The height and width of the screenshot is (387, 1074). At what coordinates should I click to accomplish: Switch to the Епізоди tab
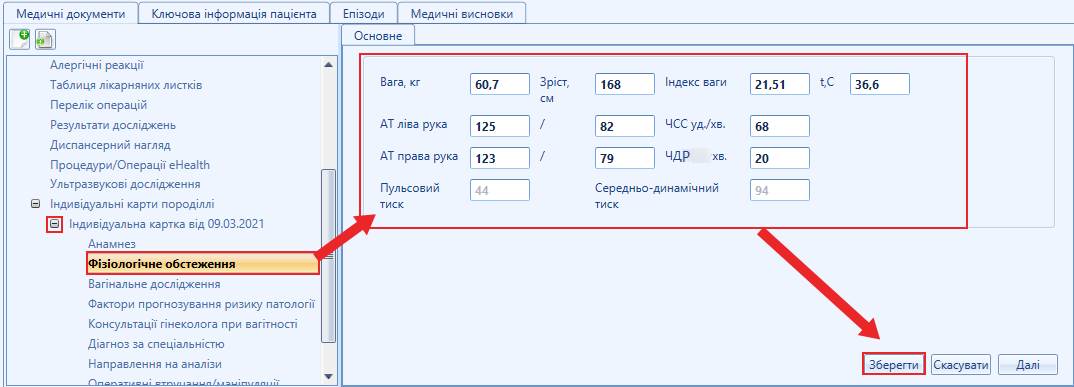tap(363, 14)
